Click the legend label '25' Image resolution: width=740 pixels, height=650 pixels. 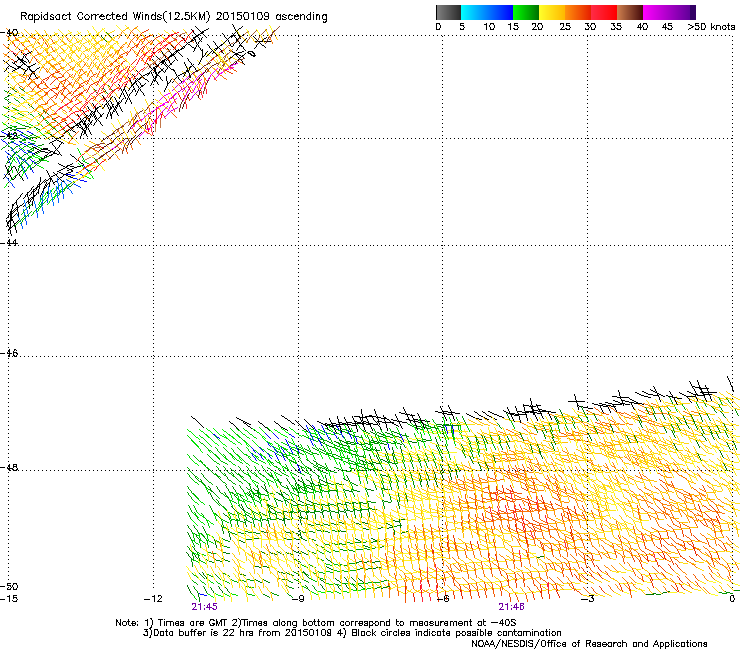565,27
